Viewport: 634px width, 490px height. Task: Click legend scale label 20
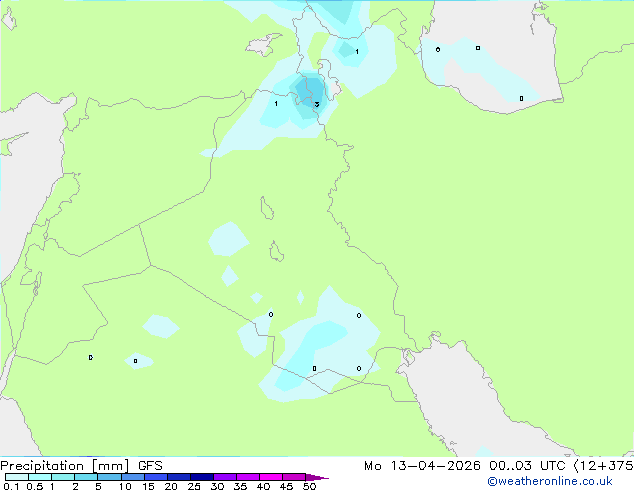pyautogui.click(x=171, y=486)
